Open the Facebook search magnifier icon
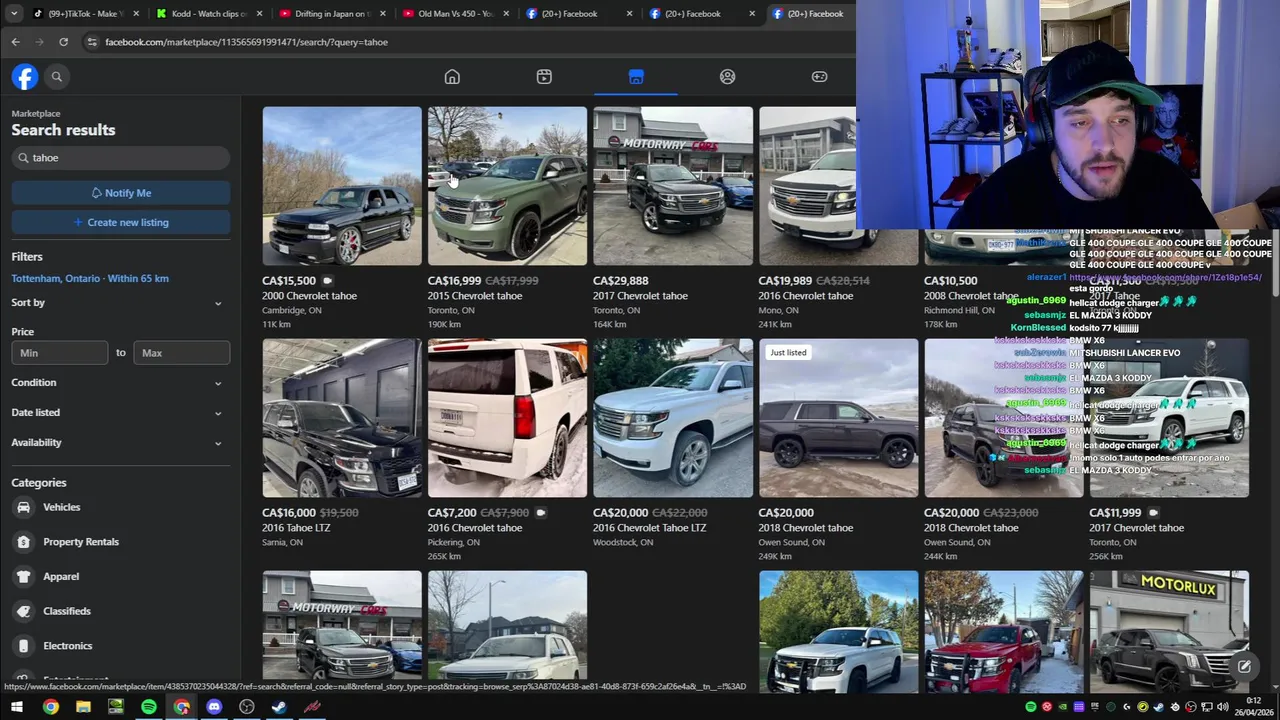1280x720 pixels. (x=57, y=77)
